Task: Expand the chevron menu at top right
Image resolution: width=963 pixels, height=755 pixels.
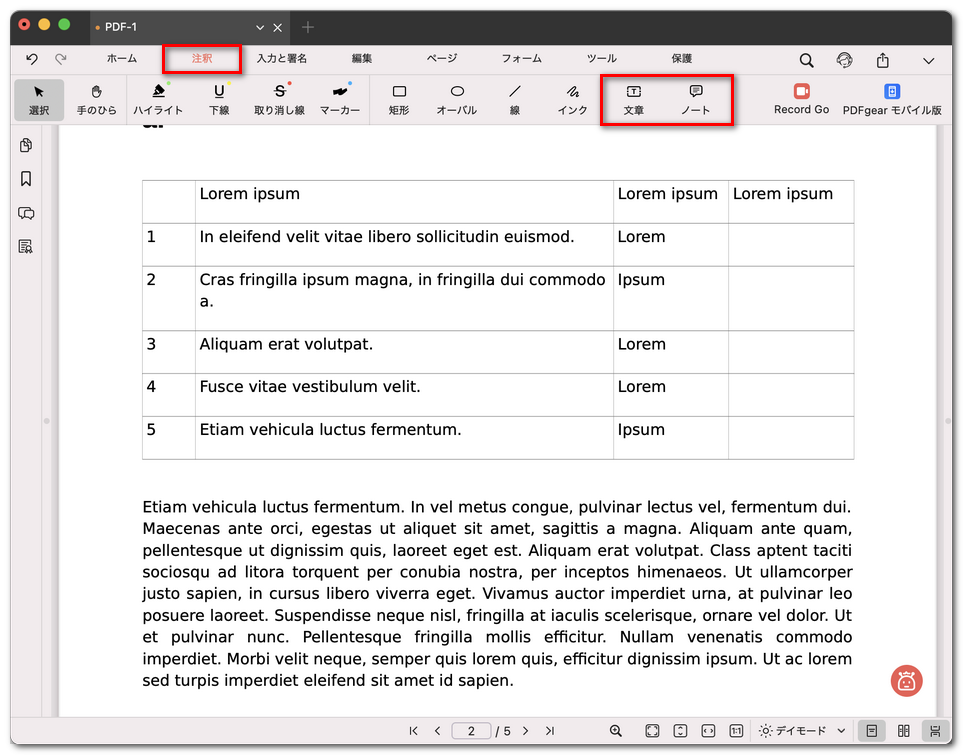Action: (928, 60)
